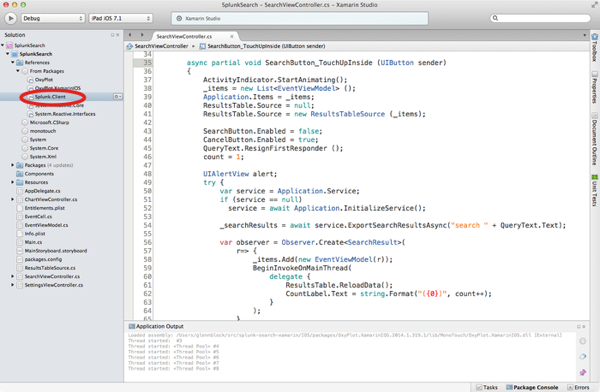Open ResultsTableSource.cs file
The width and height of the screenshot is (600, 392).
pos(50,268)
